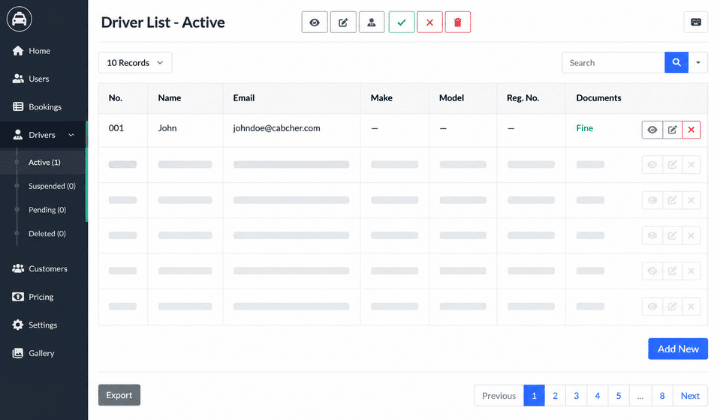
Task: Click the driver profile icon in top toolbar
Action: tap(371, 22)
